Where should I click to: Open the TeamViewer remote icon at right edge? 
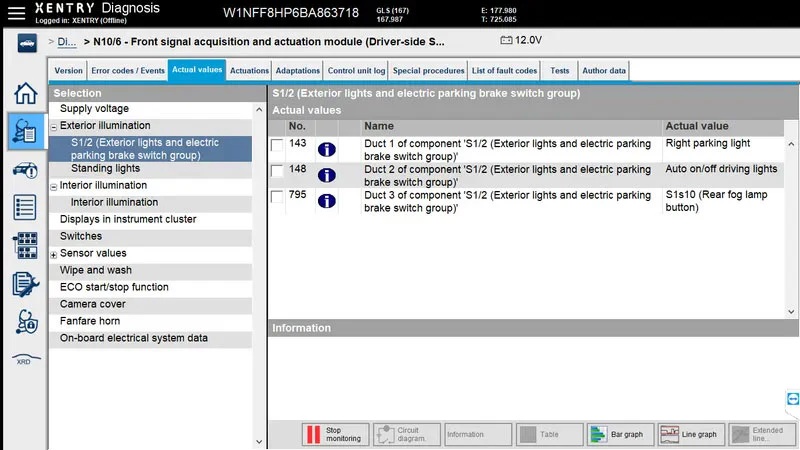click(792, 399)
